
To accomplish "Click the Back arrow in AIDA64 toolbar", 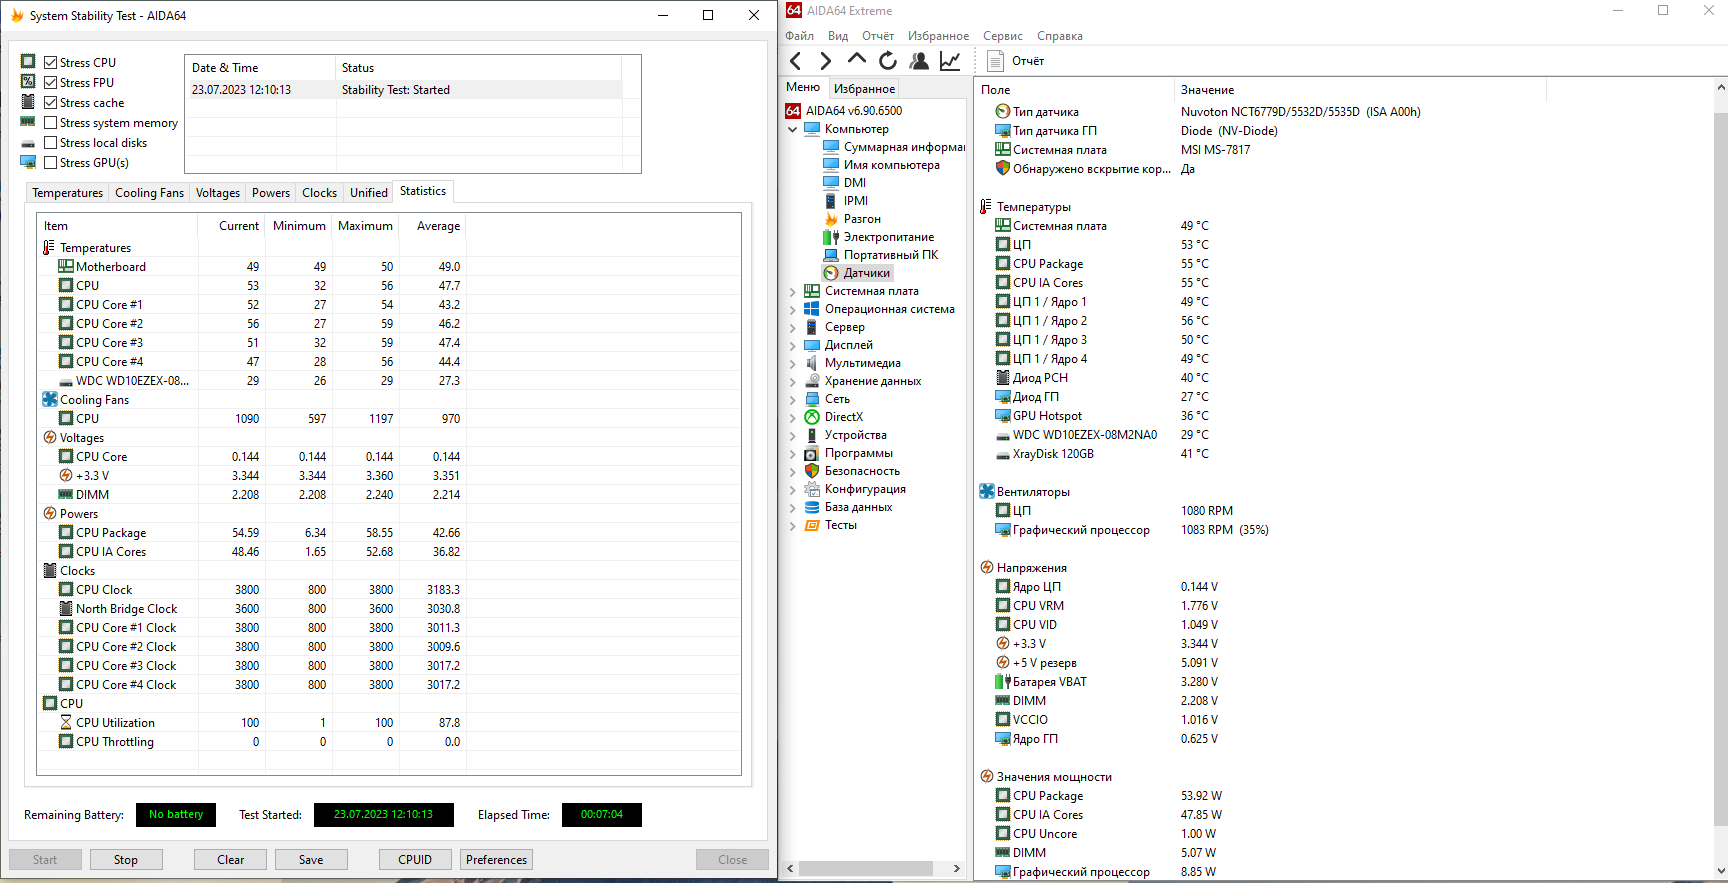I will click(796, 61).
